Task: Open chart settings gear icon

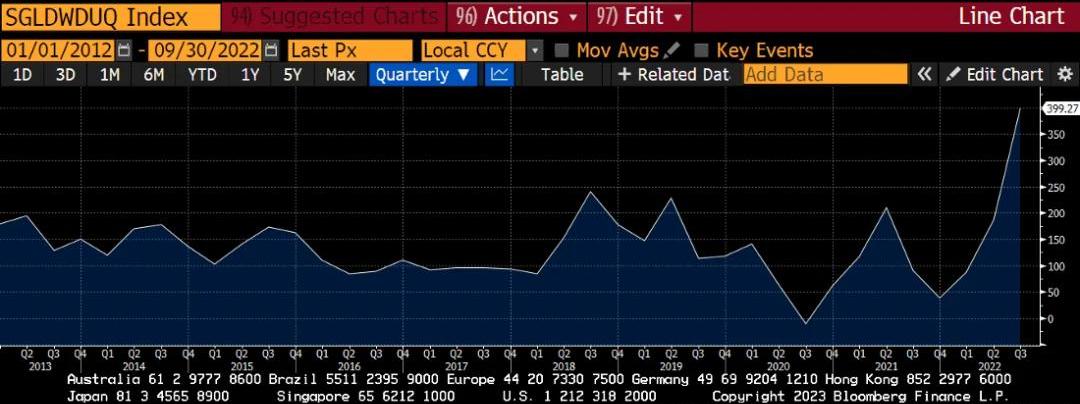Action: [x=1064, y=74]
